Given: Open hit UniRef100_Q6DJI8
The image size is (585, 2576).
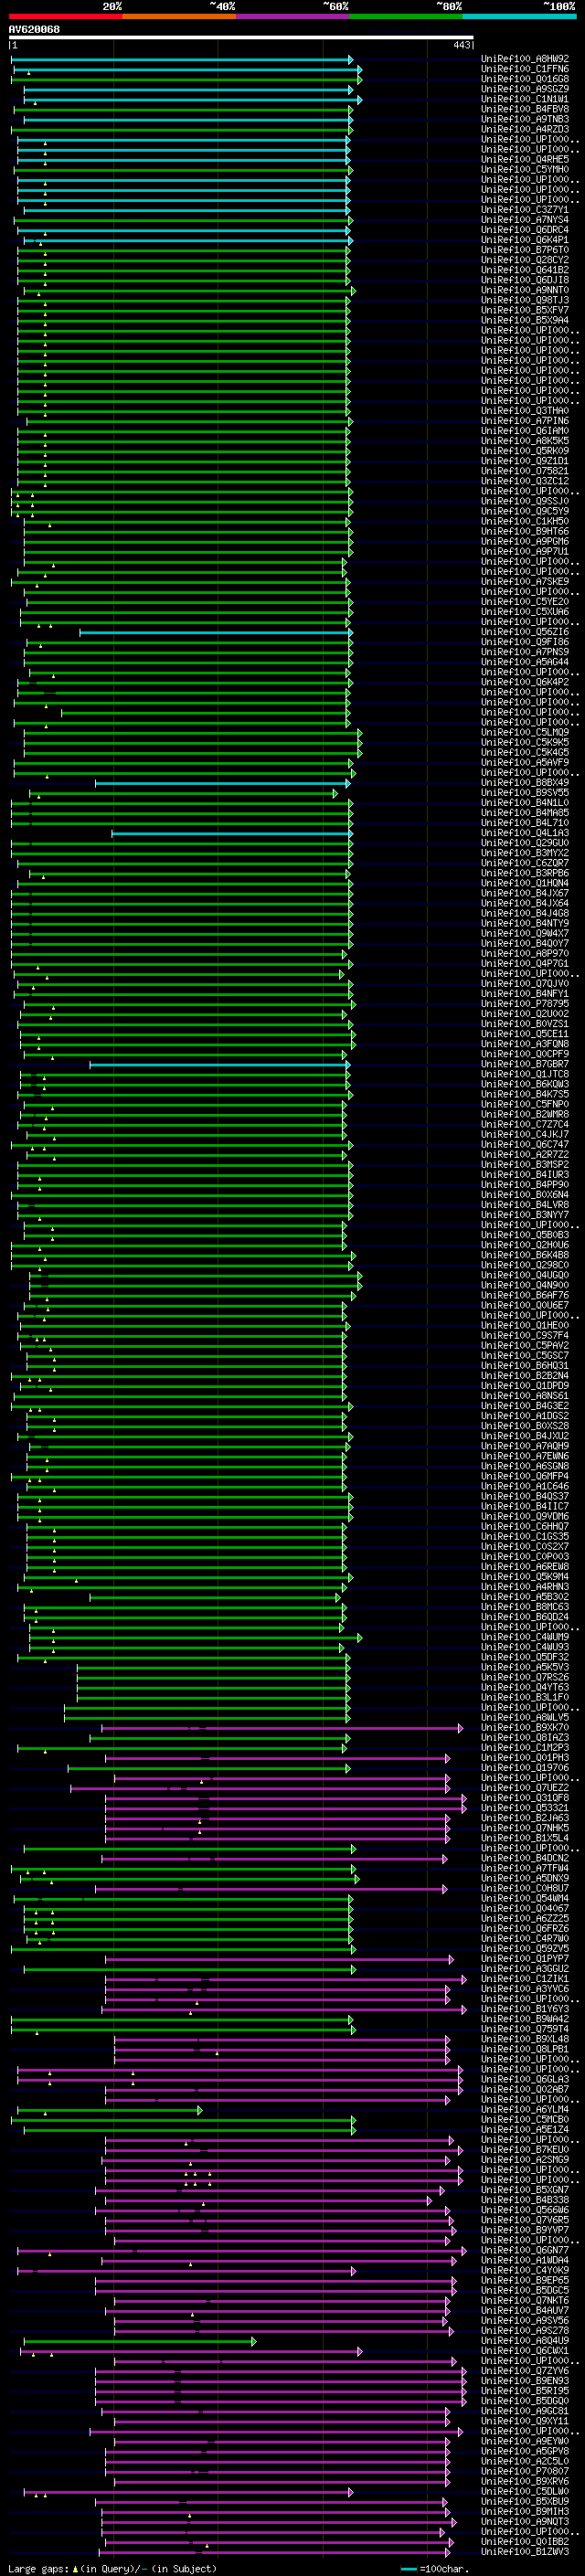Looking at the screenshot, I should tap(524, 280).
